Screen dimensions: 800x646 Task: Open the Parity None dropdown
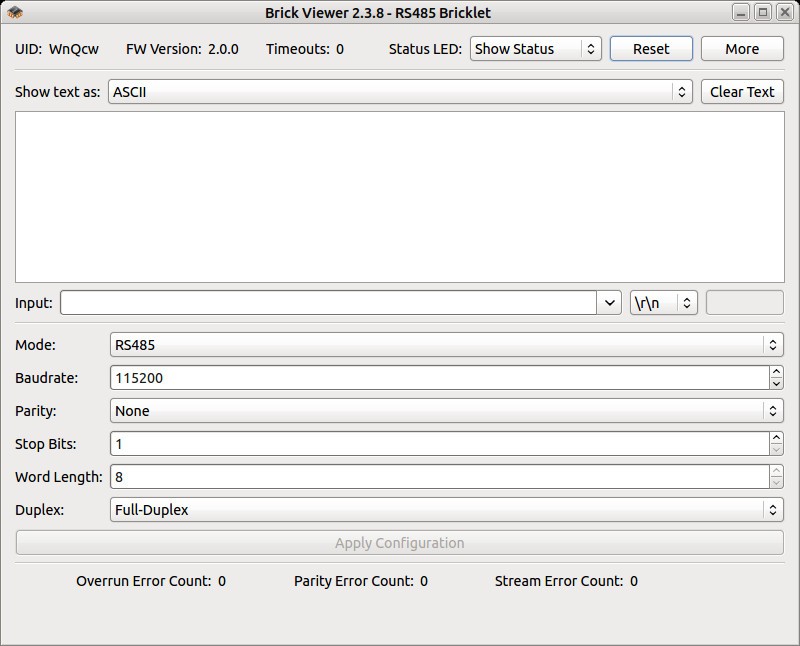click(x=446, y=411)
